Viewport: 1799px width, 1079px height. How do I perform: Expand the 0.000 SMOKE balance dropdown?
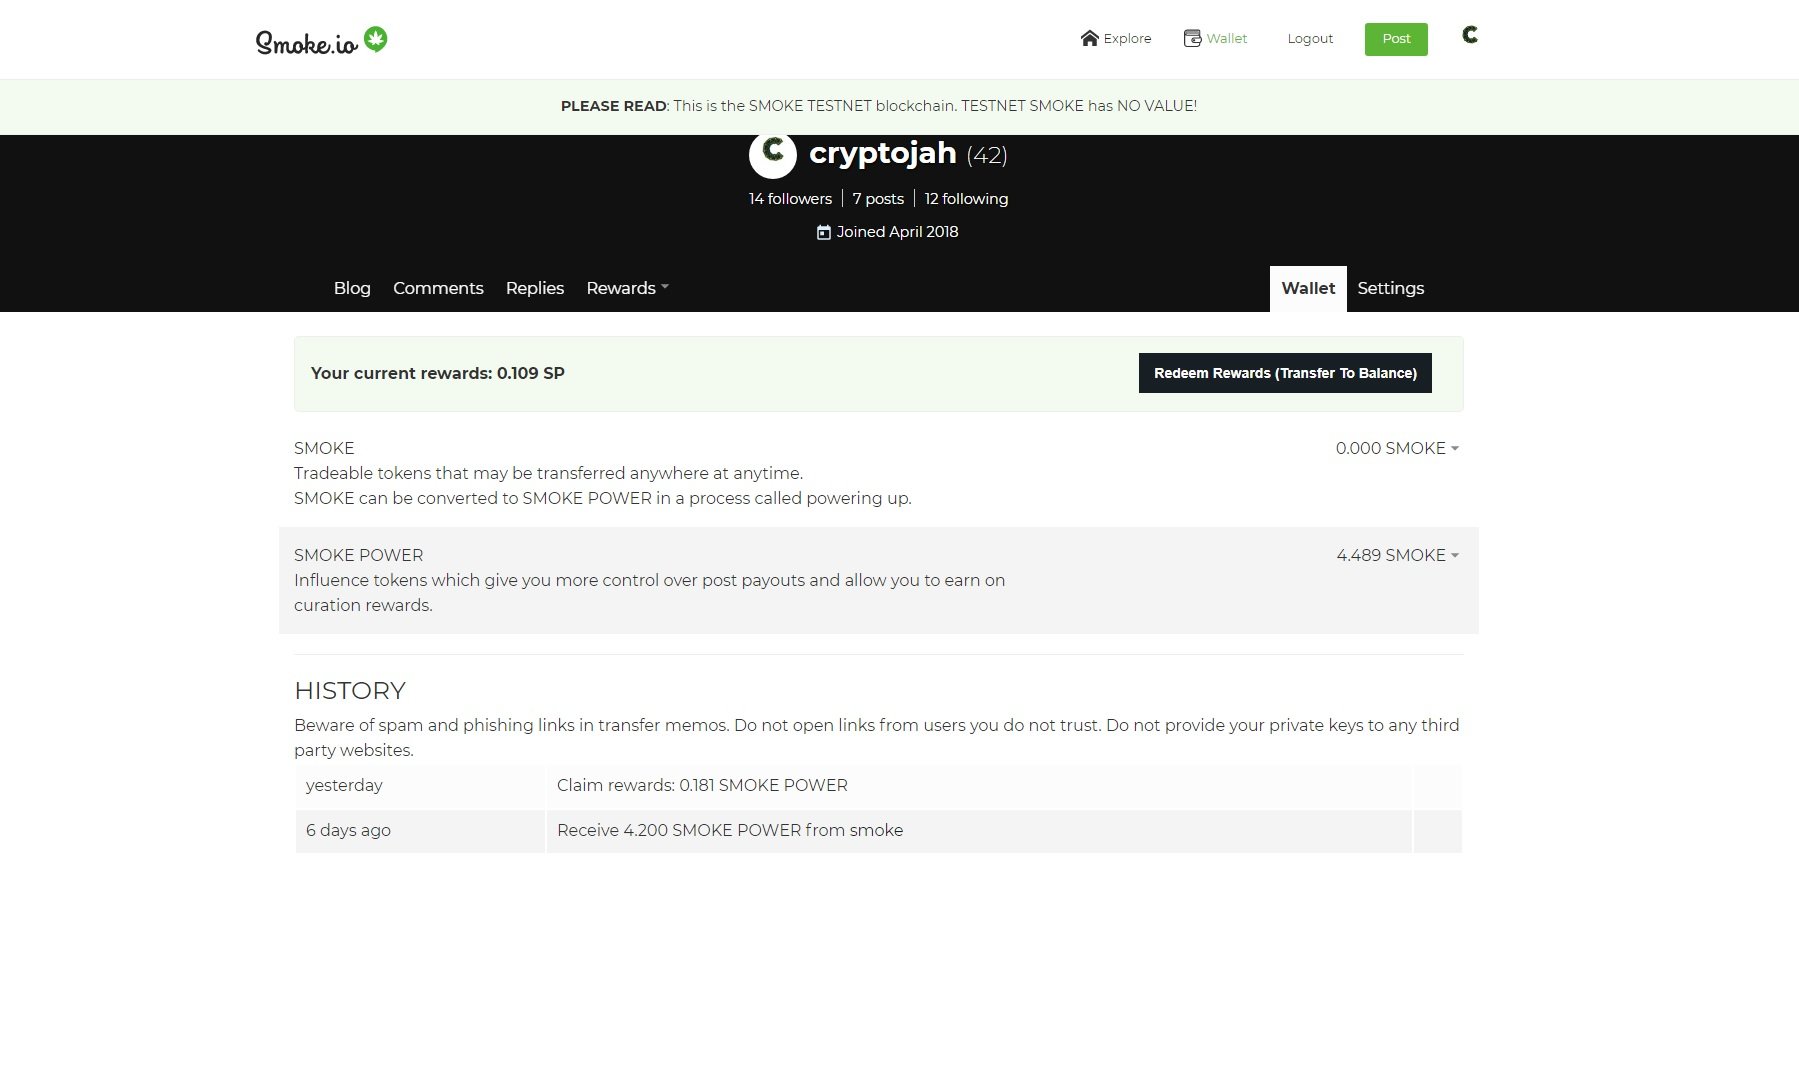click(1397, 448)
